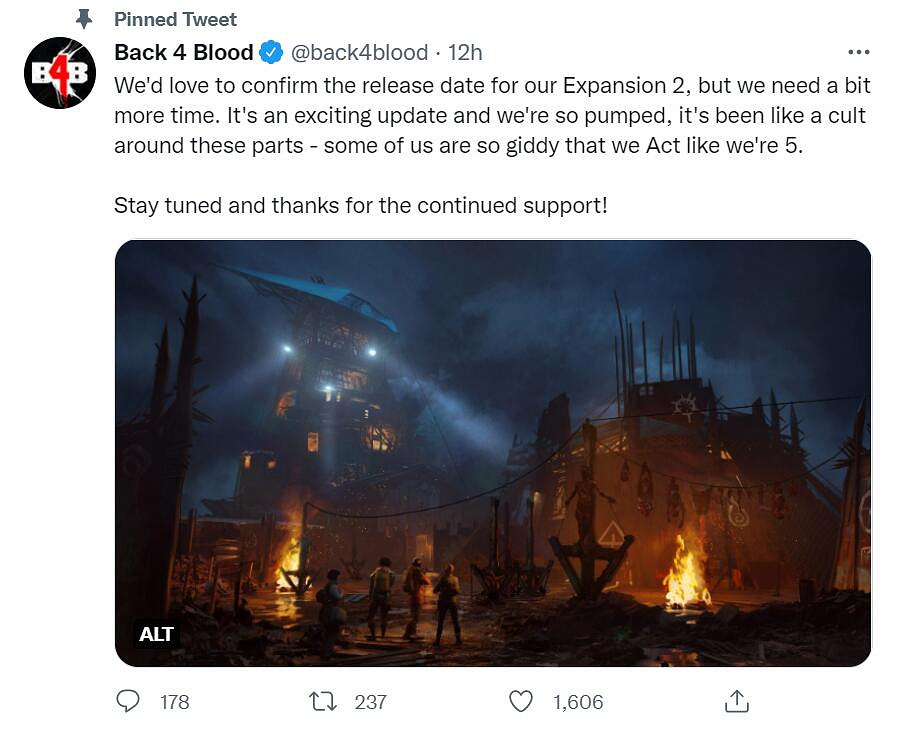Open the 12h timestamp link

[465, 52]
